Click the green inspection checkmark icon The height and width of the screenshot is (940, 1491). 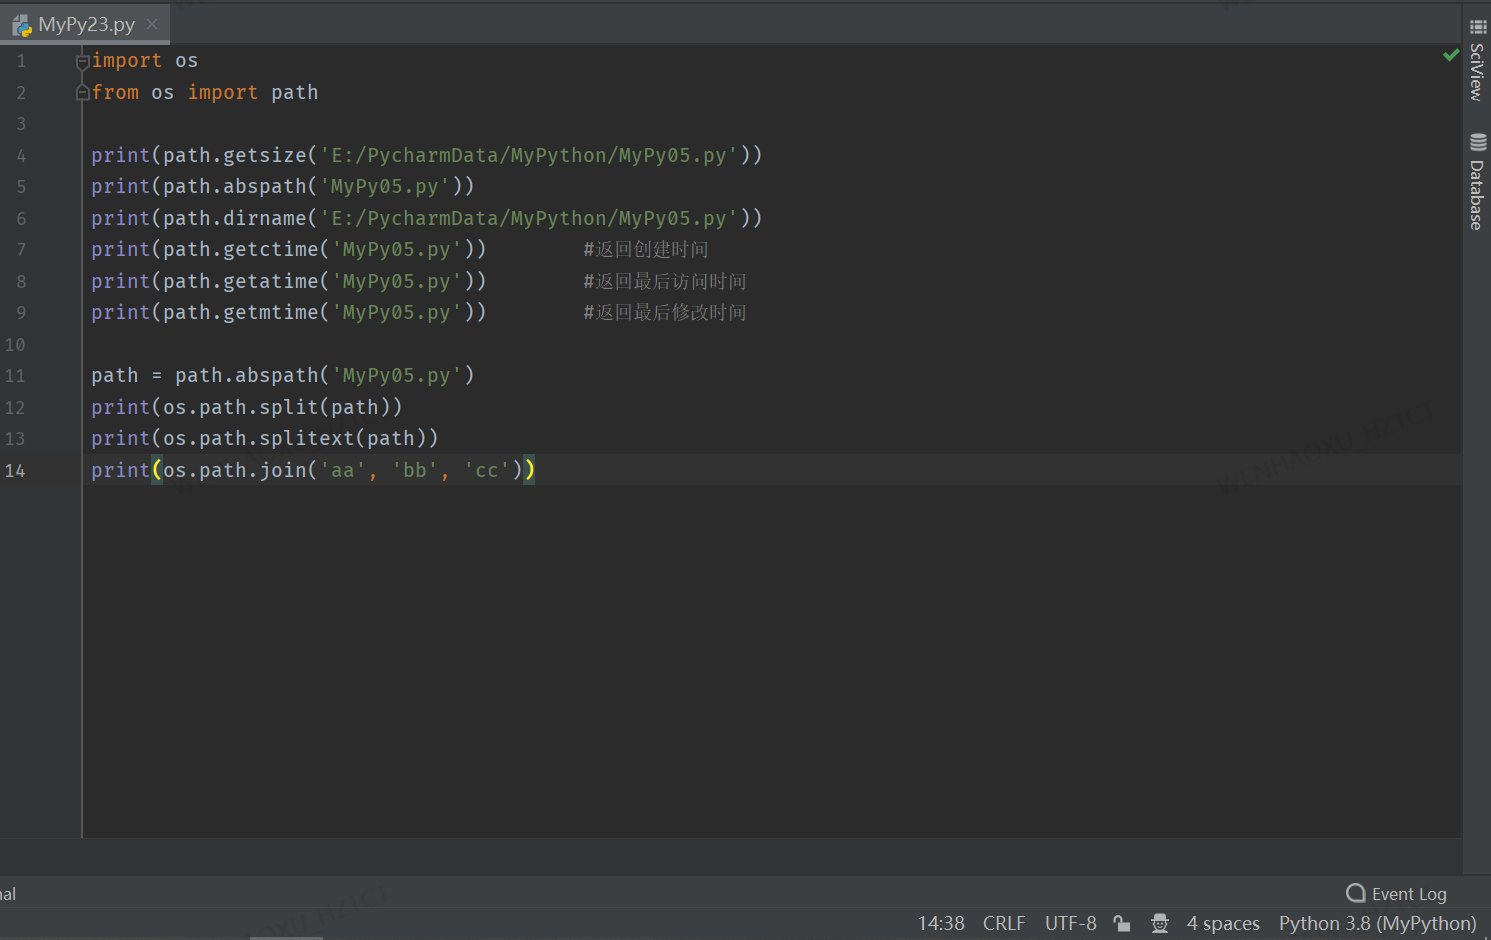tap(1451, 55)
